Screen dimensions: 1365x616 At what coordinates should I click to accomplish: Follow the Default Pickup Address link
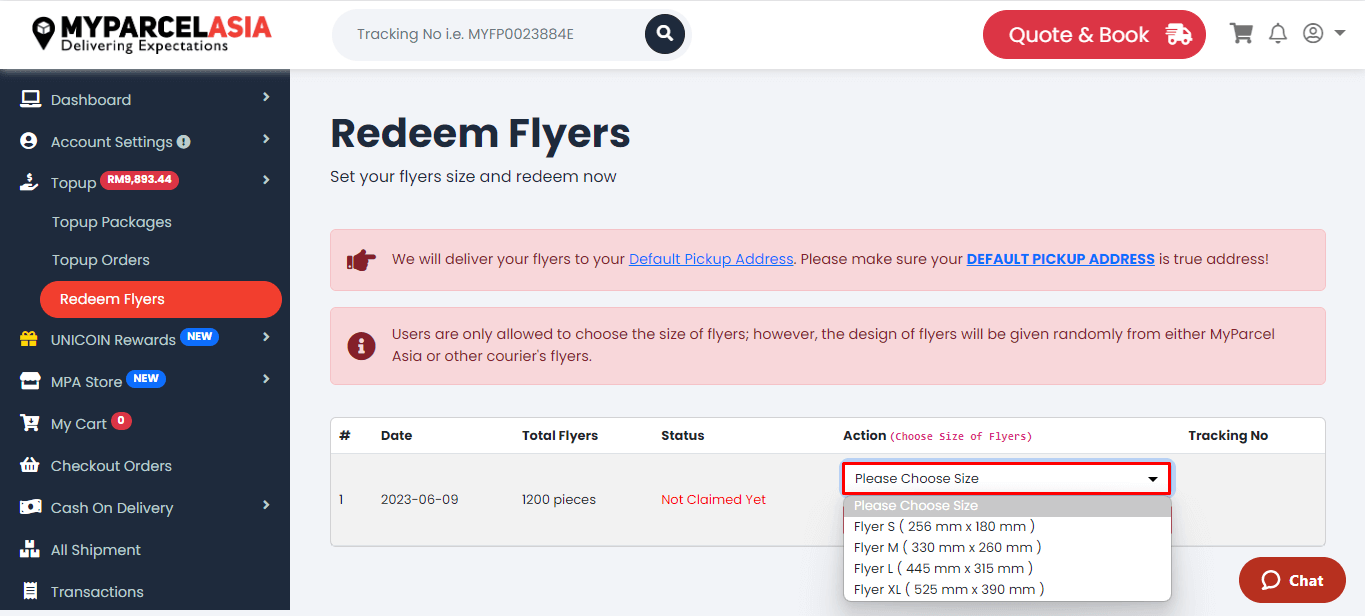click(x=711, y=259)
